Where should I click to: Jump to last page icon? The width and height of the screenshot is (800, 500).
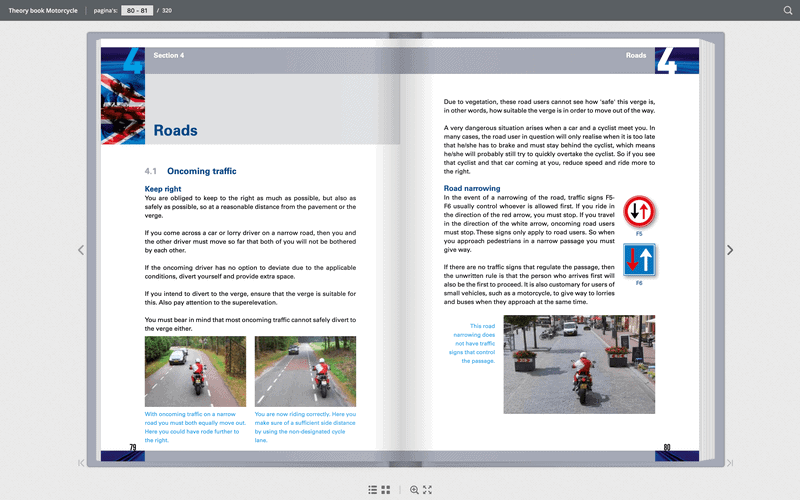coord(730,463)
